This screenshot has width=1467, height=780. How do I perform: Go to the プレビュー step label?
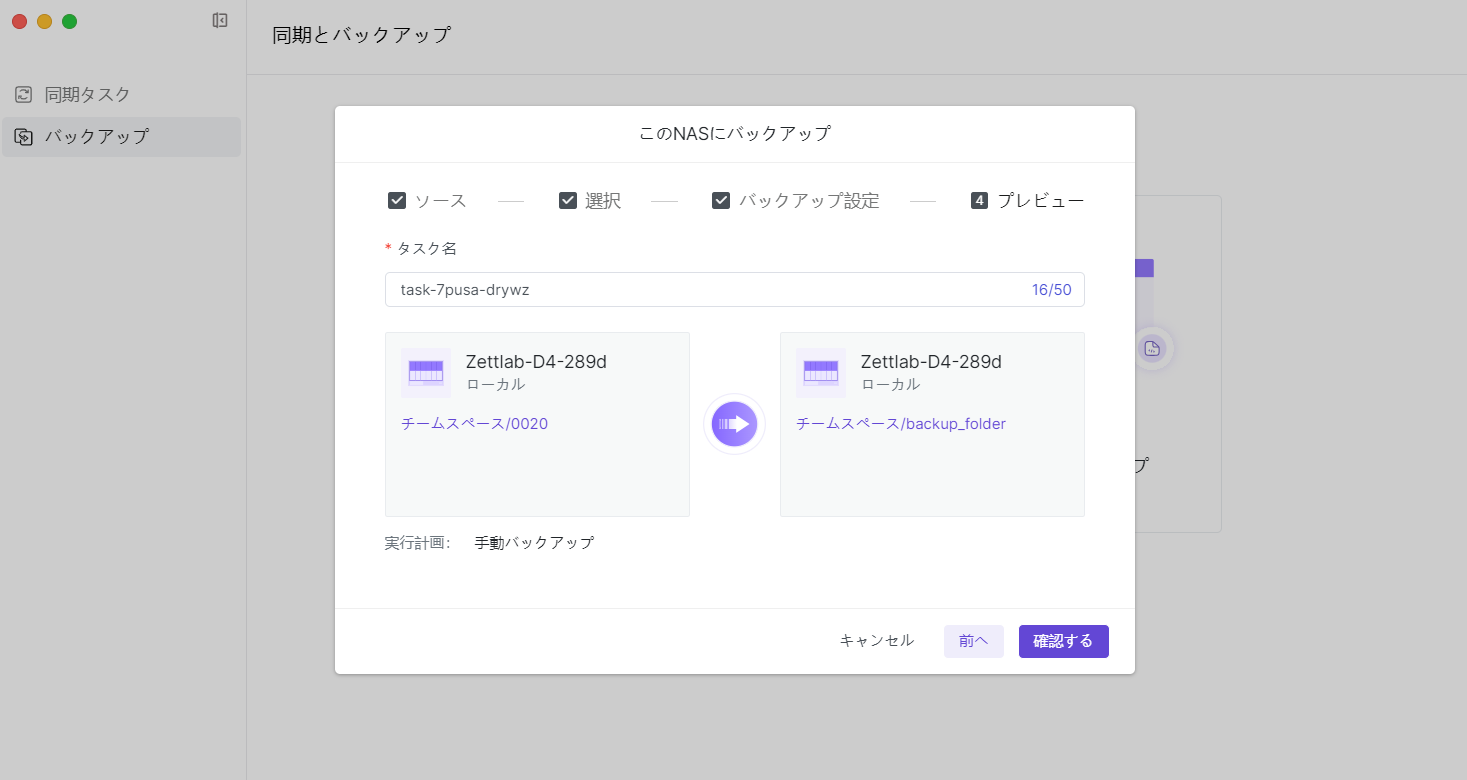click(x=1040, y=201)
